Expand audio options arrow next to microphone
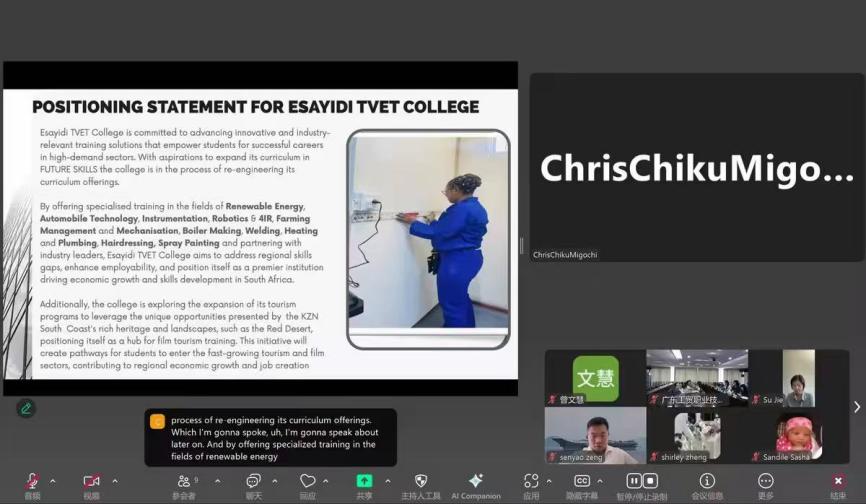The width and height of the screenshot is (866, 504). [53, 481]
